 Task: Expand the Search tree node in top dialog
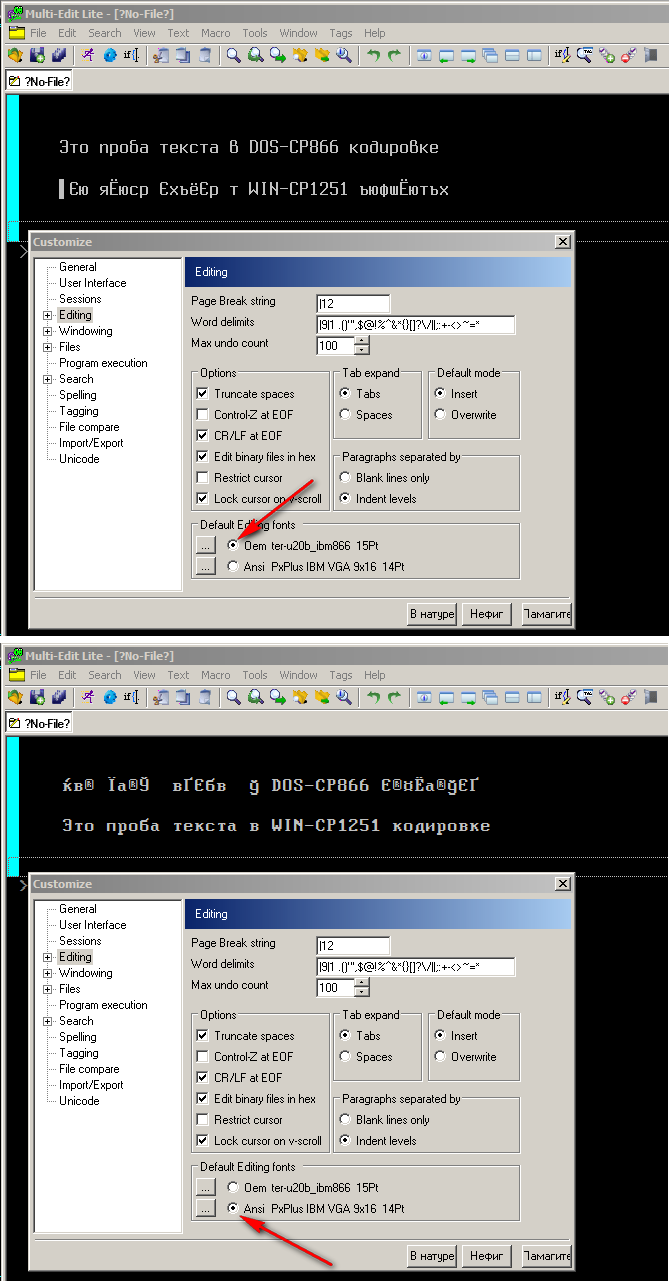[x=47, y=379]
